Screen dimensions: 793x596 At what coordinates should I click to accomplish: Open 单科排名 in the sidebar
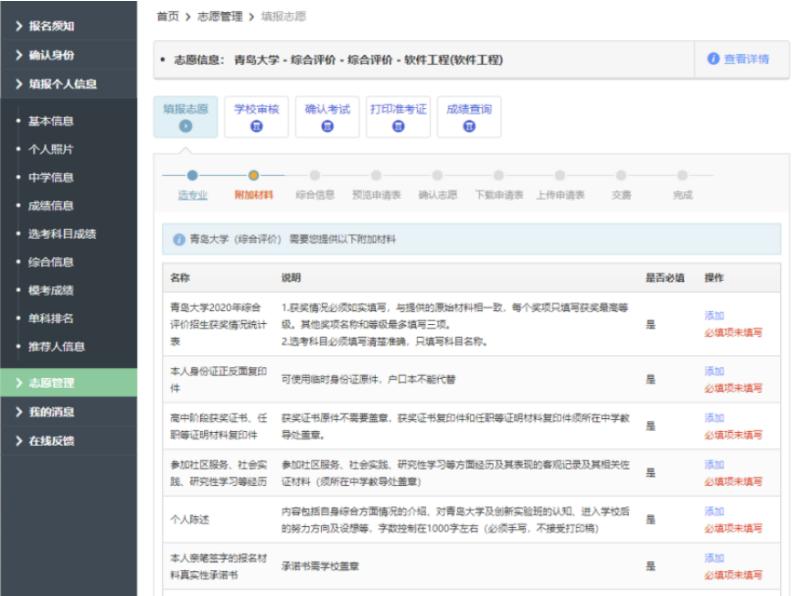click(x=51, y=318)
